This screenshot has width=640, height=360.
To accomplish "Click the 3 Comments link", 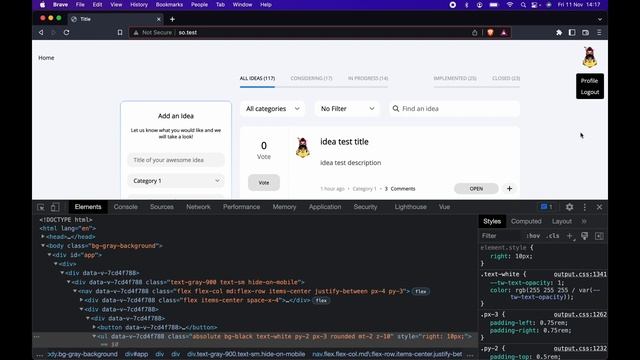I will tap(400, 189).
